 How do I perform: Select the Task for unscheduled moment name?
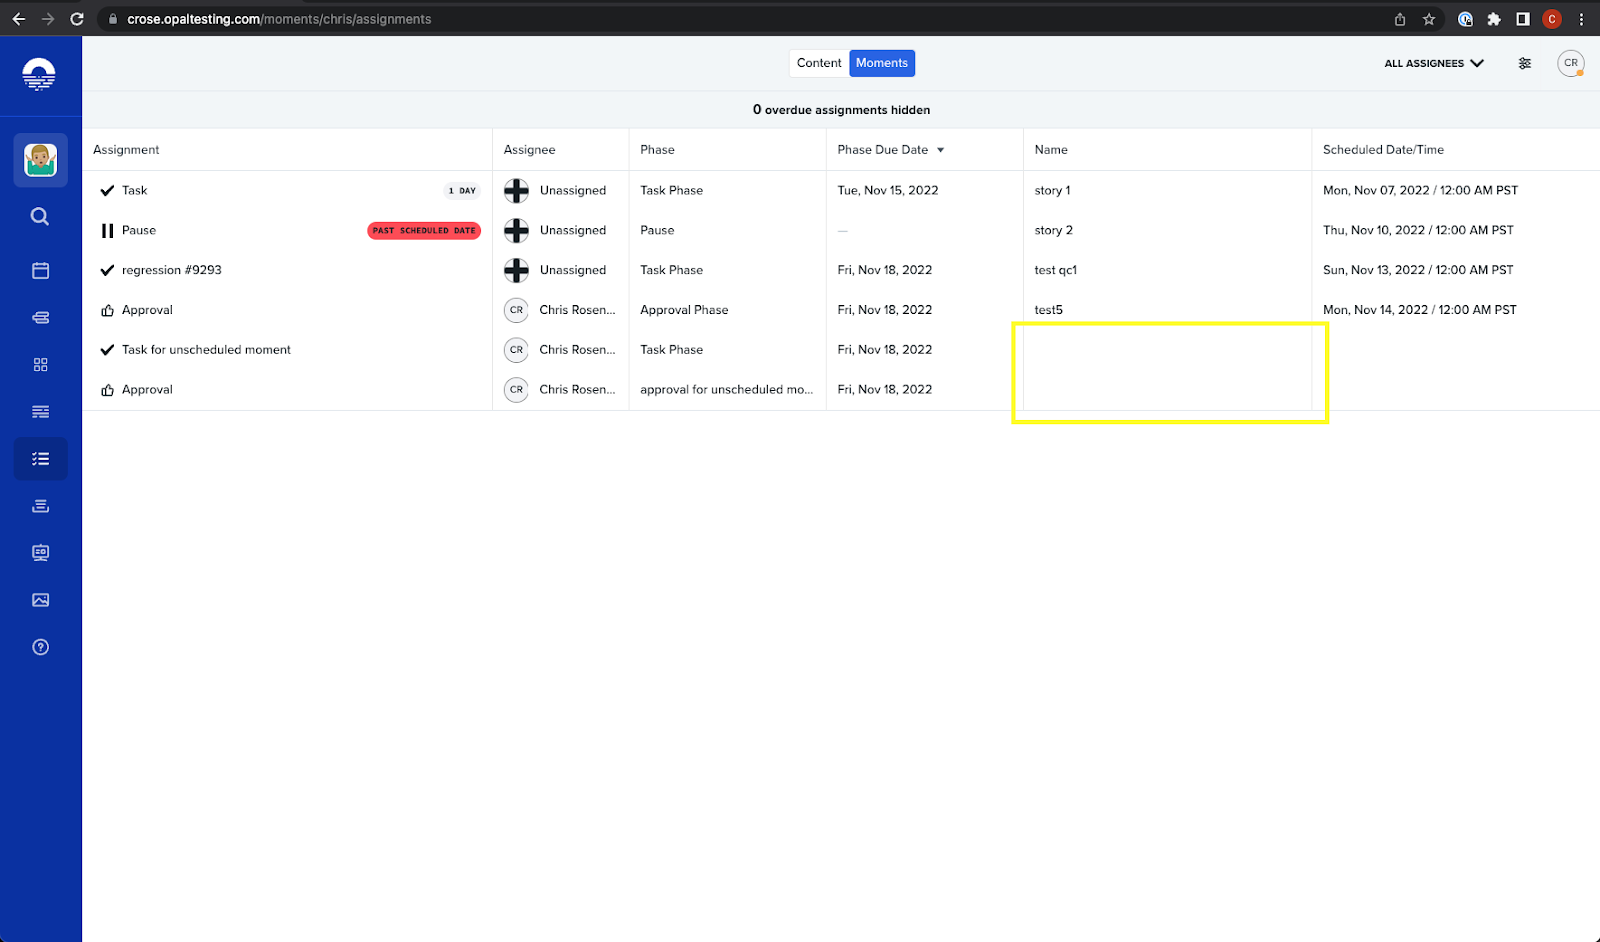(x=206, y=350)
